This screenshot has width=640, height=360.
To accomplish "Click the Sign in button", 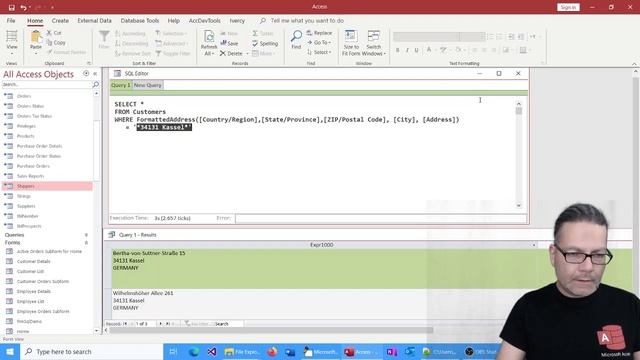I will point(568,7).
